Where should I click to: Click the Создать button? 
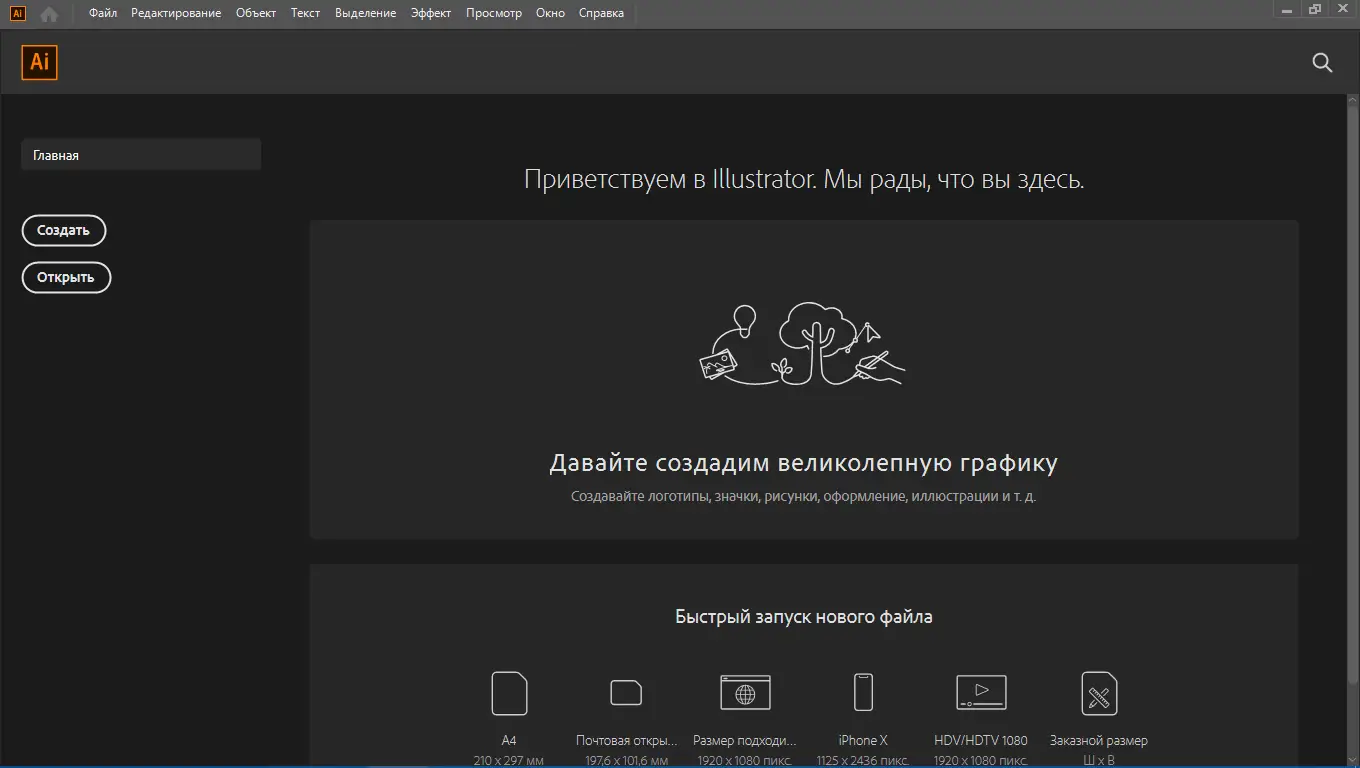click(x=63, y=230)
